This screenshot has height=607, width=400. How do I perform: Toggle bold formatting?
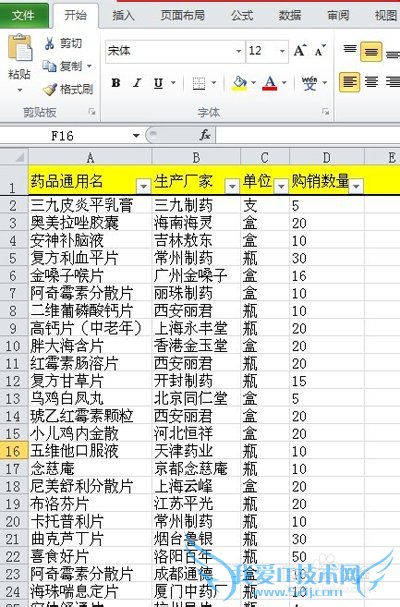[115, 83]
